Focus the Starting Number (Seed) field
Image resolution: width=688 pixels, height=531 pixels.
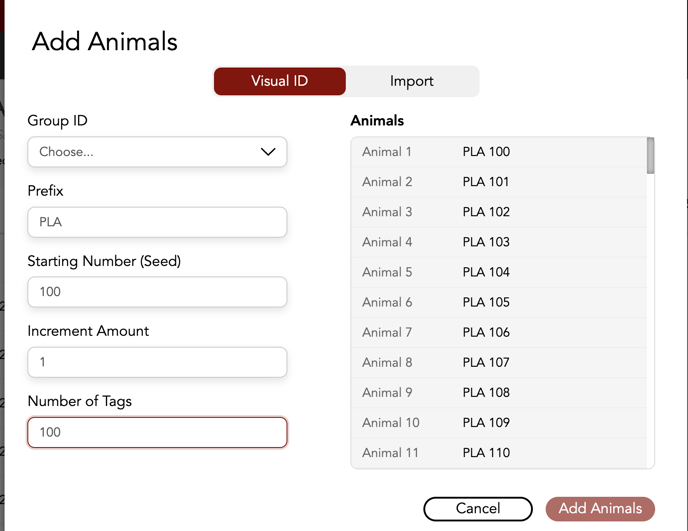tap(157, 292)
